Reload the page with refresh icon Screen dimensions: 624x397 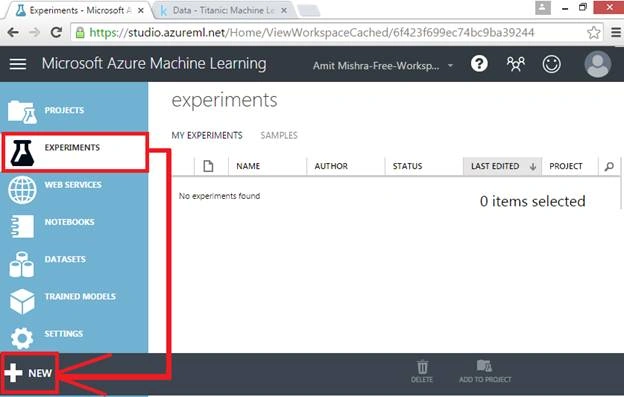tap(56, 32)
